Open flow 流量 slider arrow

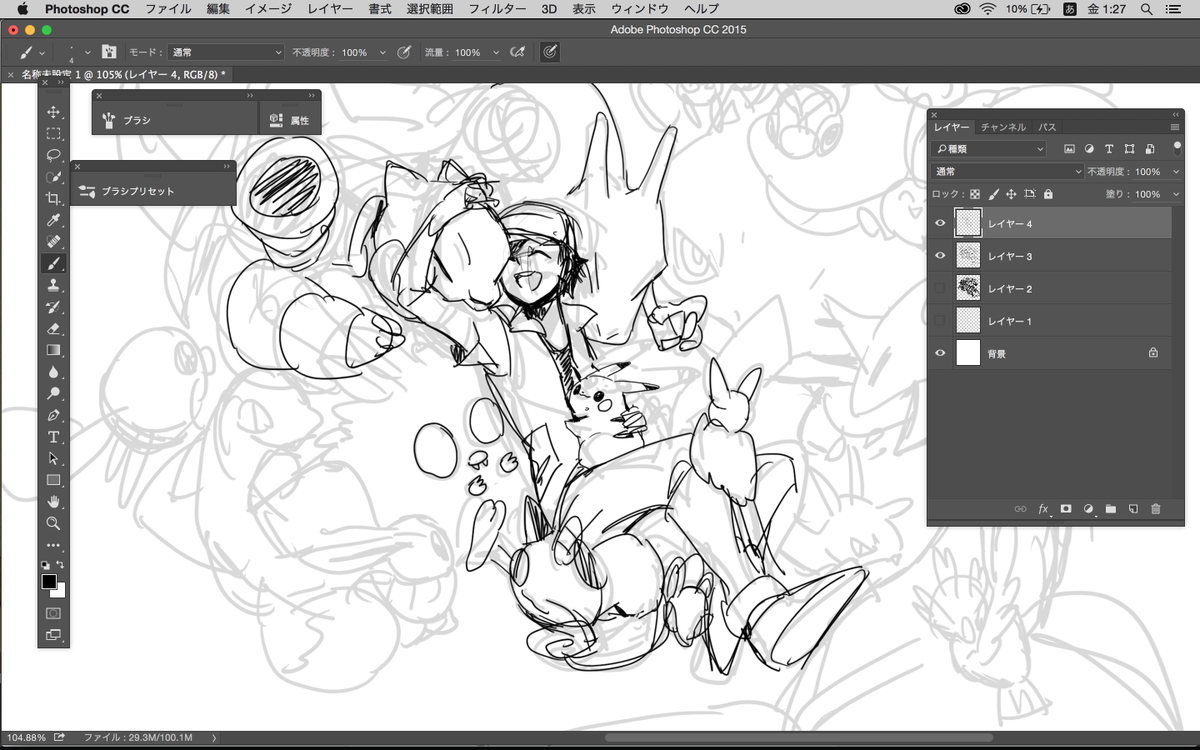coord(495,52)
